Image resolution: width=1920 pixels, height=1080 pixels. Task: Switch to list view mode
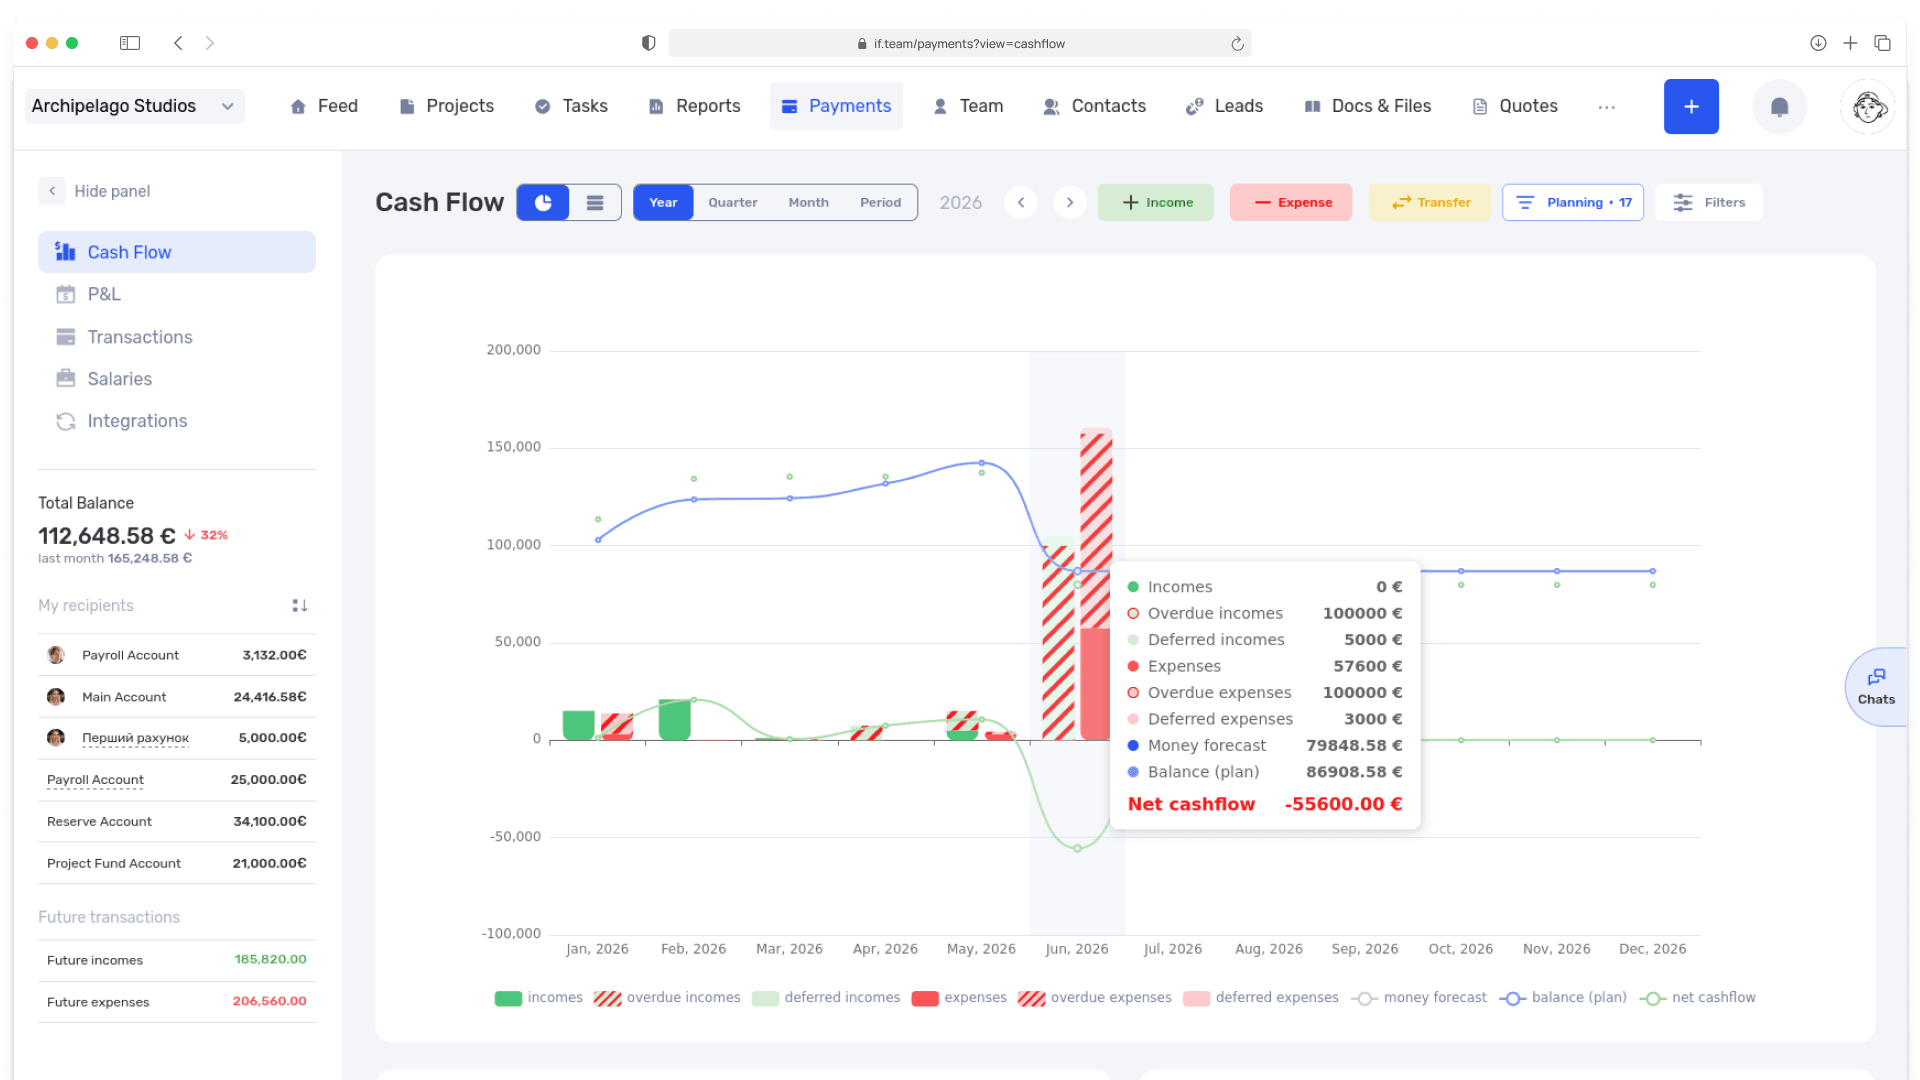click(595, 202)
